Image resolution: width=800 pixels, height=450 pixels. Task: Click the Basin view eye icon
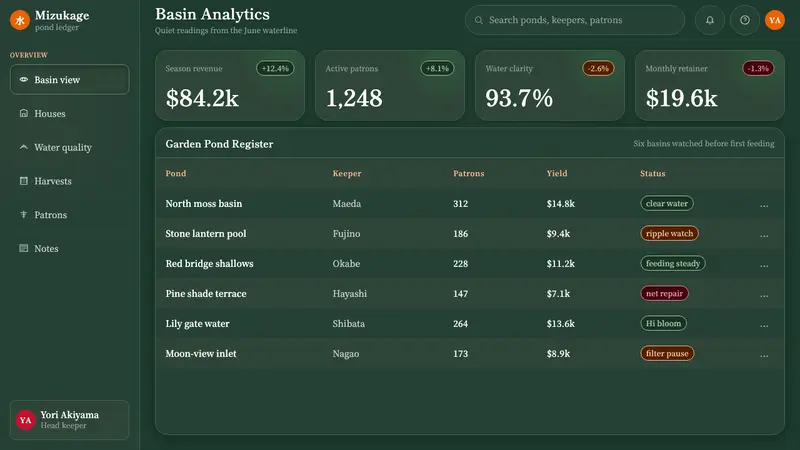point(23,80)
